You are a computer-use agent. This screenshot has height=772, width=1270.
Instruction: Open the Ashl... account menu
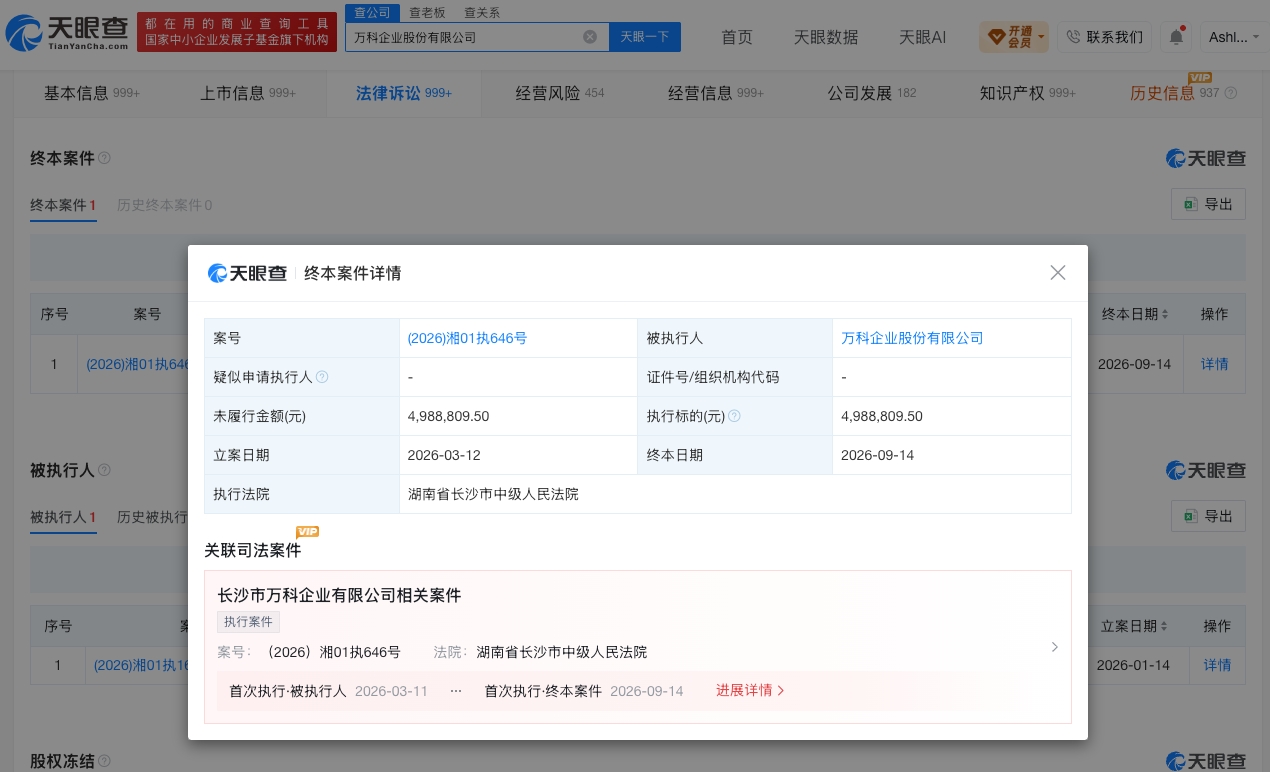pos(1235,37)
